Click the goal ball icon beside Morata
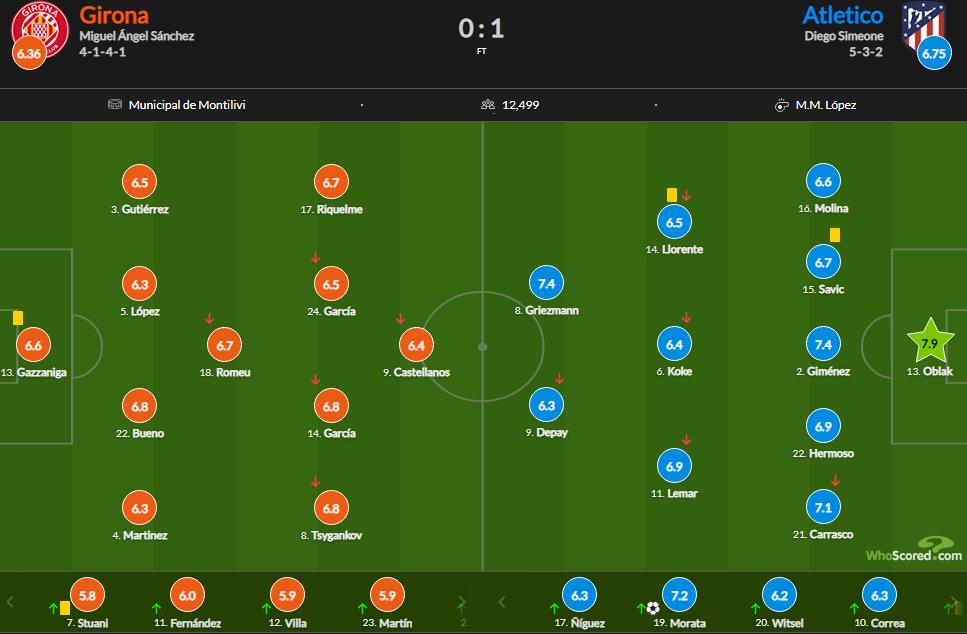This screenshot has height=634, width=967. [x=653, y=607]
